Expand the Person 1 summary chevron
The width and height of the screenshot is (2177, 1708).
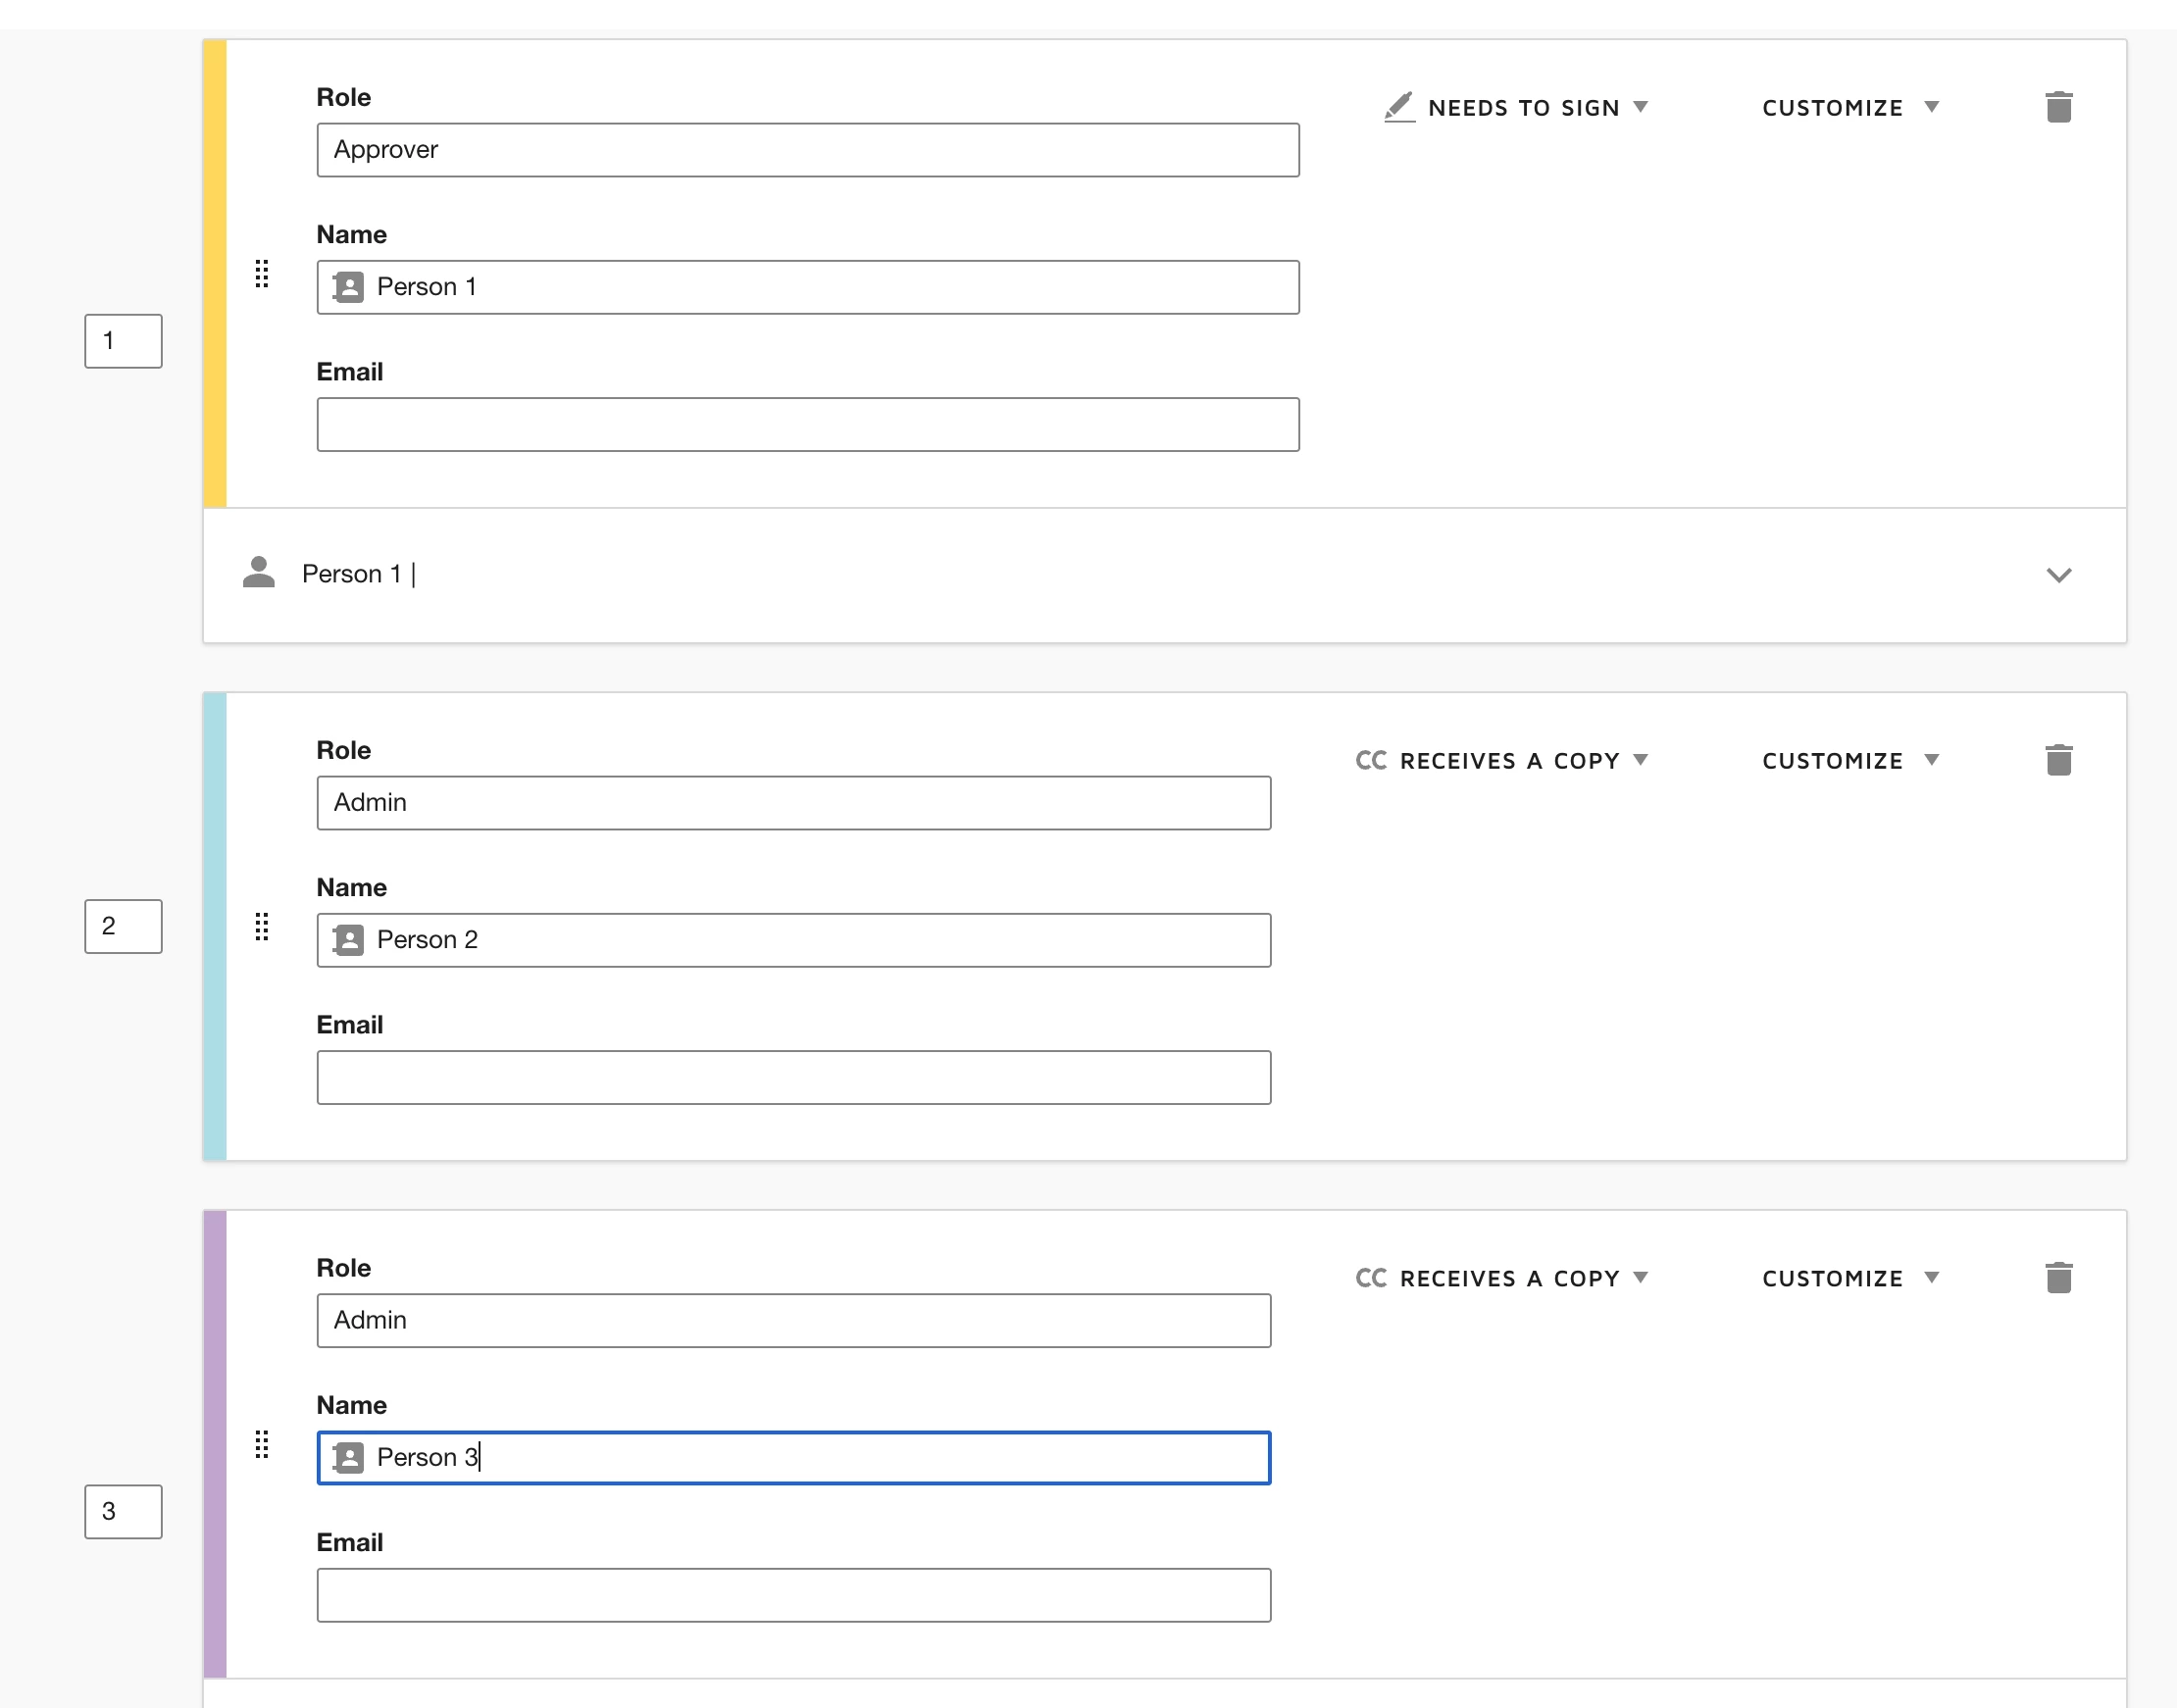[2058, 575]
